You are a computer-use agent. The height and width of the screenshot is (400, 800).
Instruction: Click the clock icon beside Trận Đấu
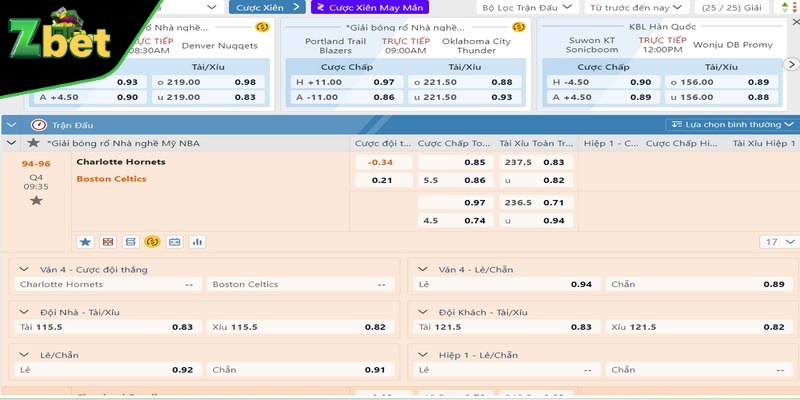coord(39,125)
